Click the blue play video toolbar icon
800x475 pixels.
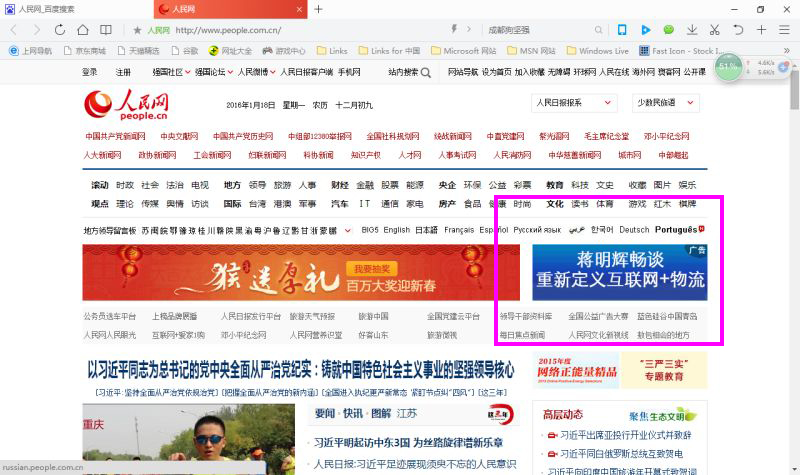[x=645, y=30]
